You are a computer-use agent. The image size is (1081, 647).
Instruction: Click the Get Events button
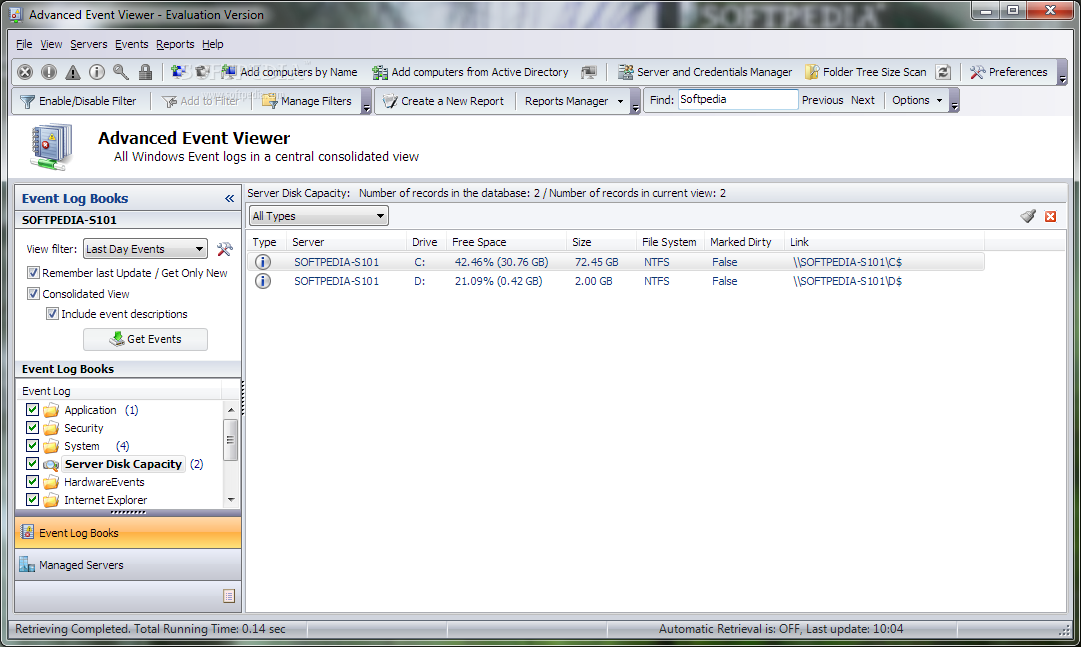point(145,339)
